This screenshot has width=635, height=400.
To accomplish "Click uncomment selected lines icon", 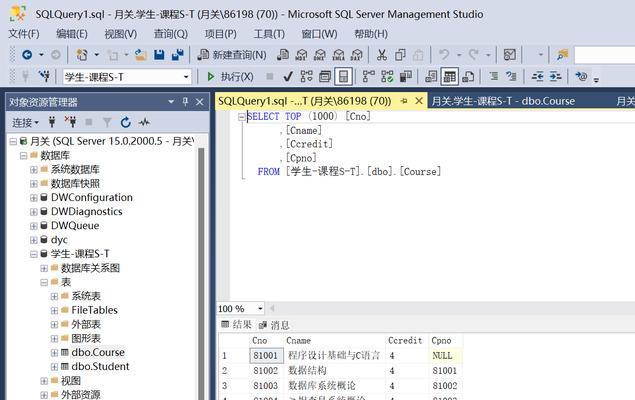I will click(512, 77).
